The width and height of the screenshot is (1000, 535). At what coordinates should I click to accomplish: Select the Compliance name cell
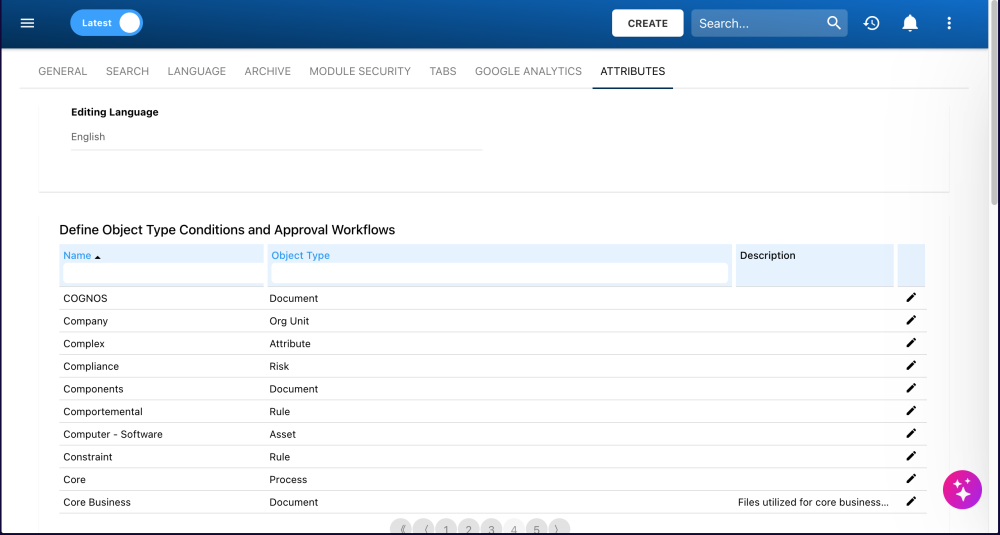tap(91, 367)
